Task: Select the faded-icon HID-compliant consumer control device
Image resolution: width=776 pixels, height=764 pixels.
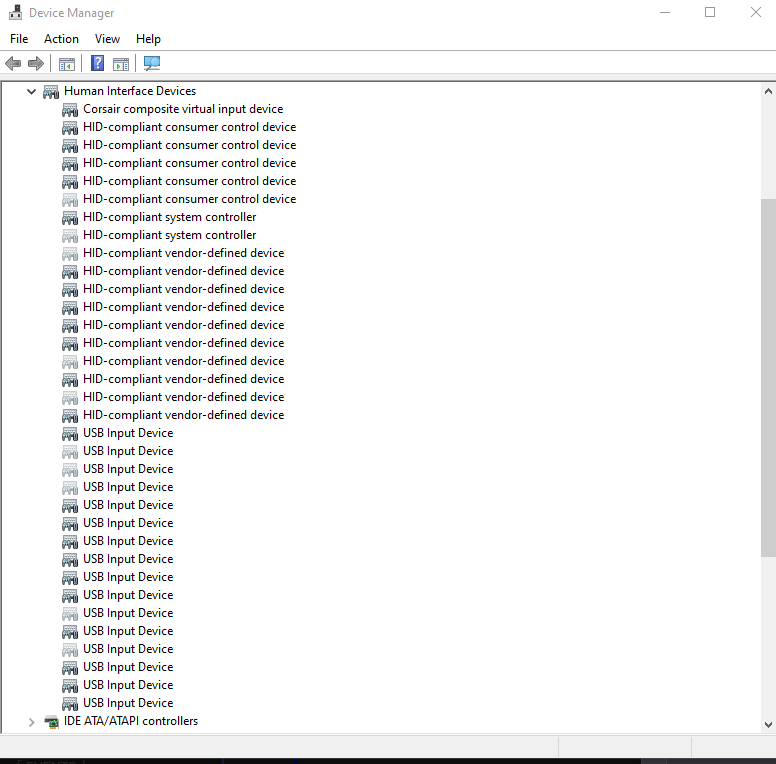Action: coord(190,199)
